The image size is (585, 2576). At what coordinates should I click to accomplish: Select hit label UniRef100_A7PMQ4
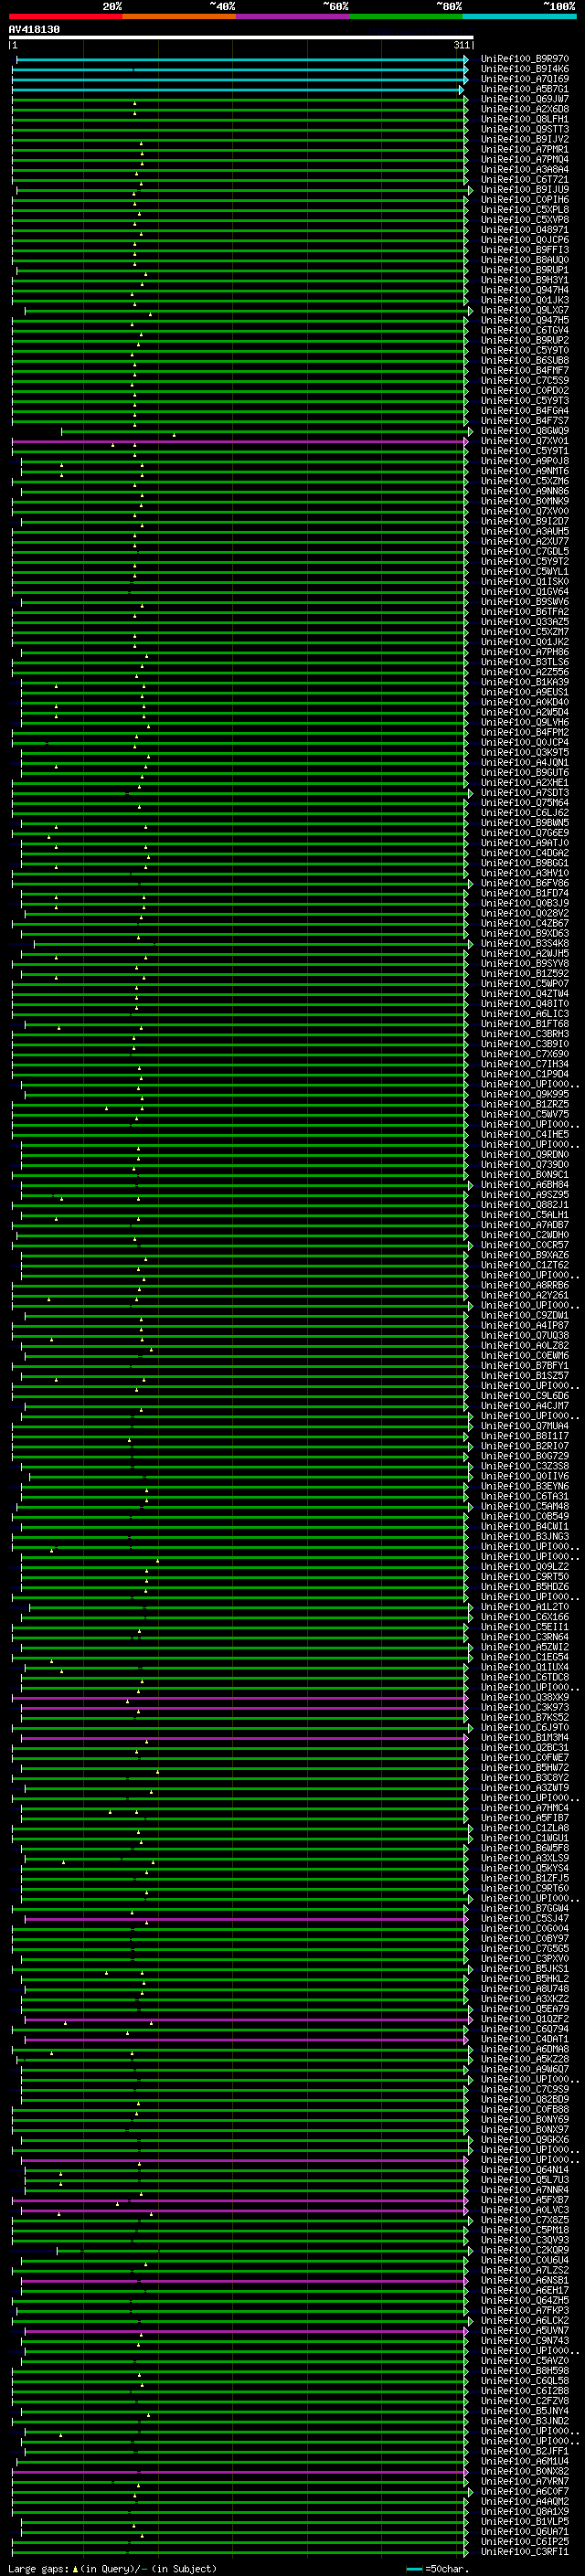(525, 160)
